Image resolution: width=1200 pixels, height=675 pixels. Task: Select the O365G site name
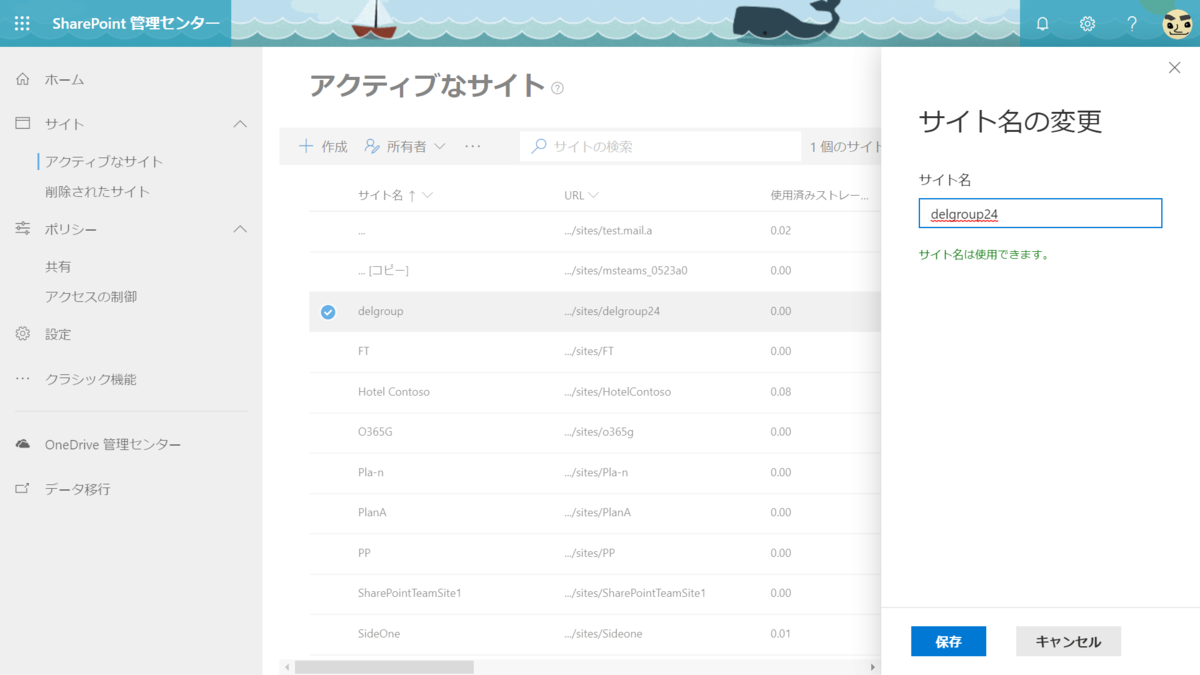pyautogui.click(x=375, y=432)
